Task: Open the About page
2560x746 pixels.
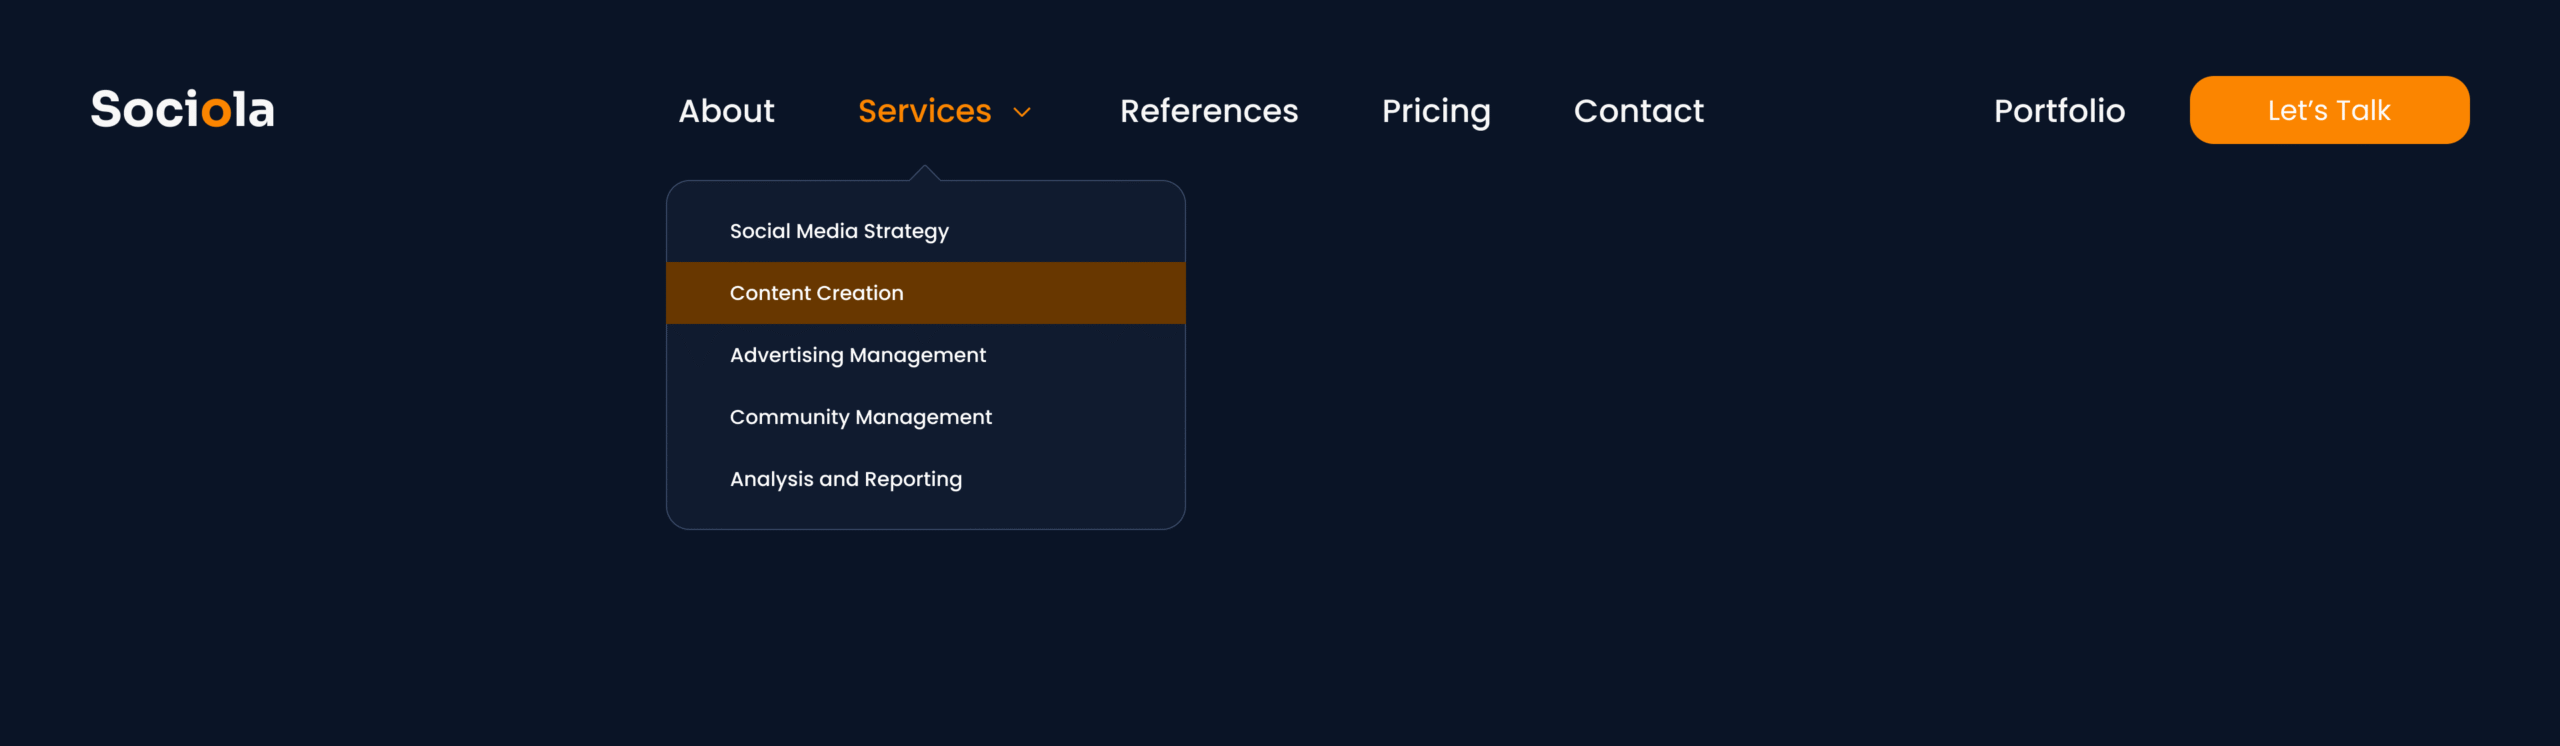Action: [x=726, y=111]
